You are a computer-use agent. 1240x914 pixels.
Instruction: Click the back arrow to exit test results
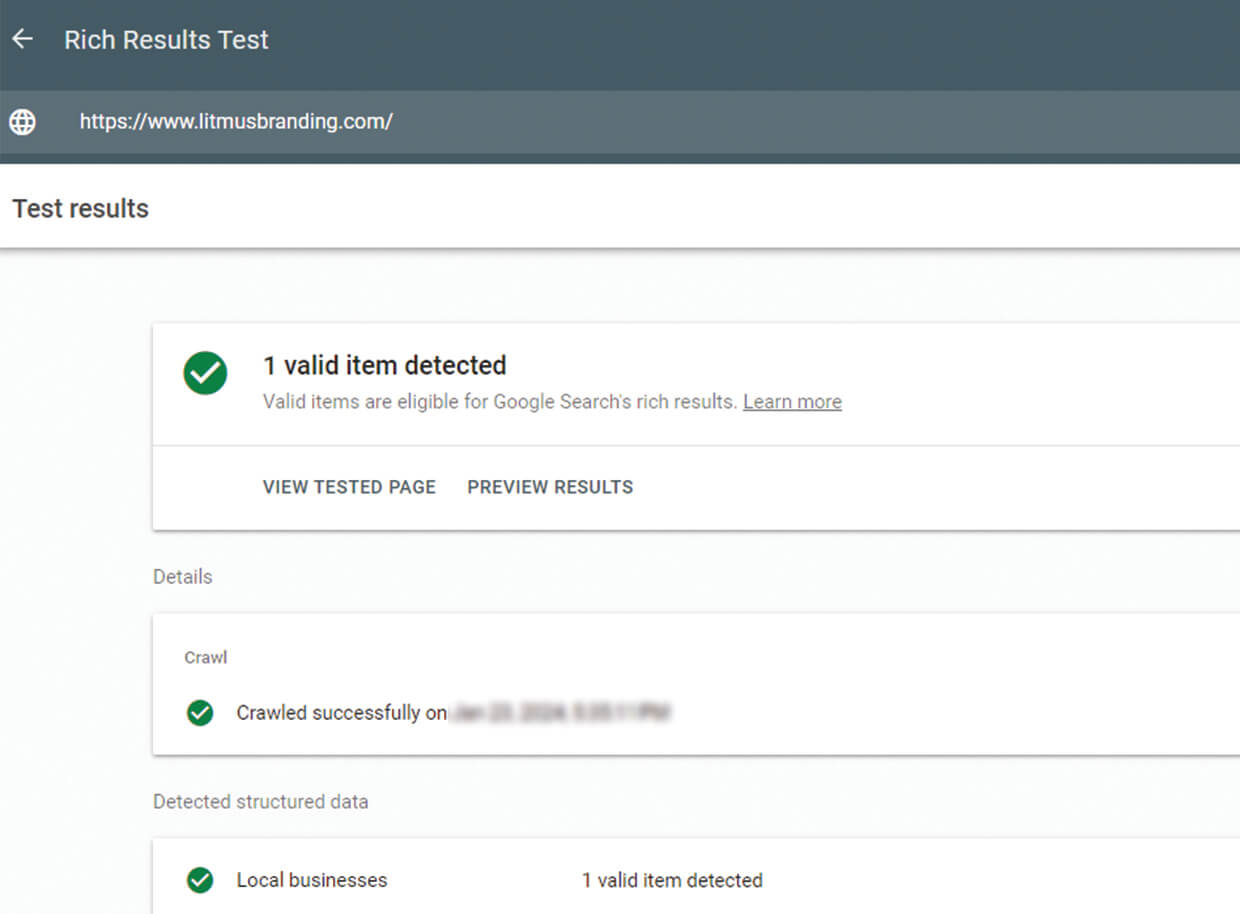[21, 38]
